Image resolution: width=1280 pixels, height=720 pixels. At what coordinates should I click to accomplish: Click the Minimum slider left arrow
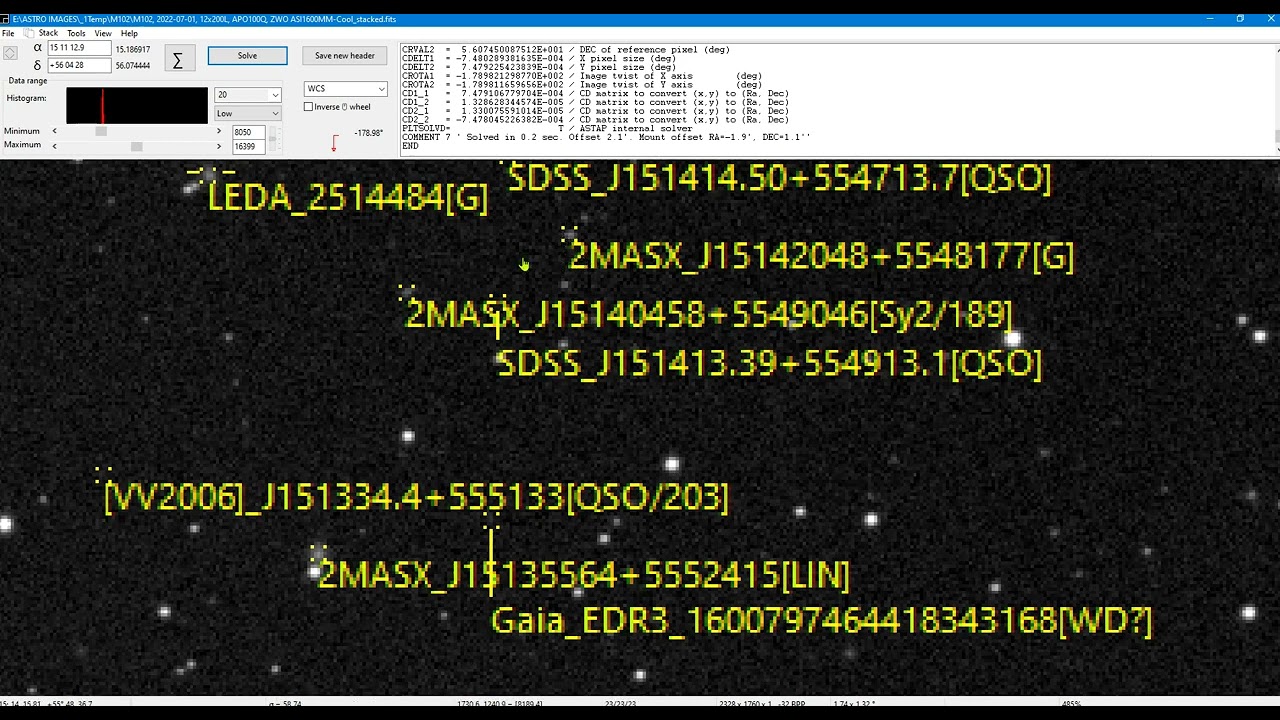click(54, 131)
